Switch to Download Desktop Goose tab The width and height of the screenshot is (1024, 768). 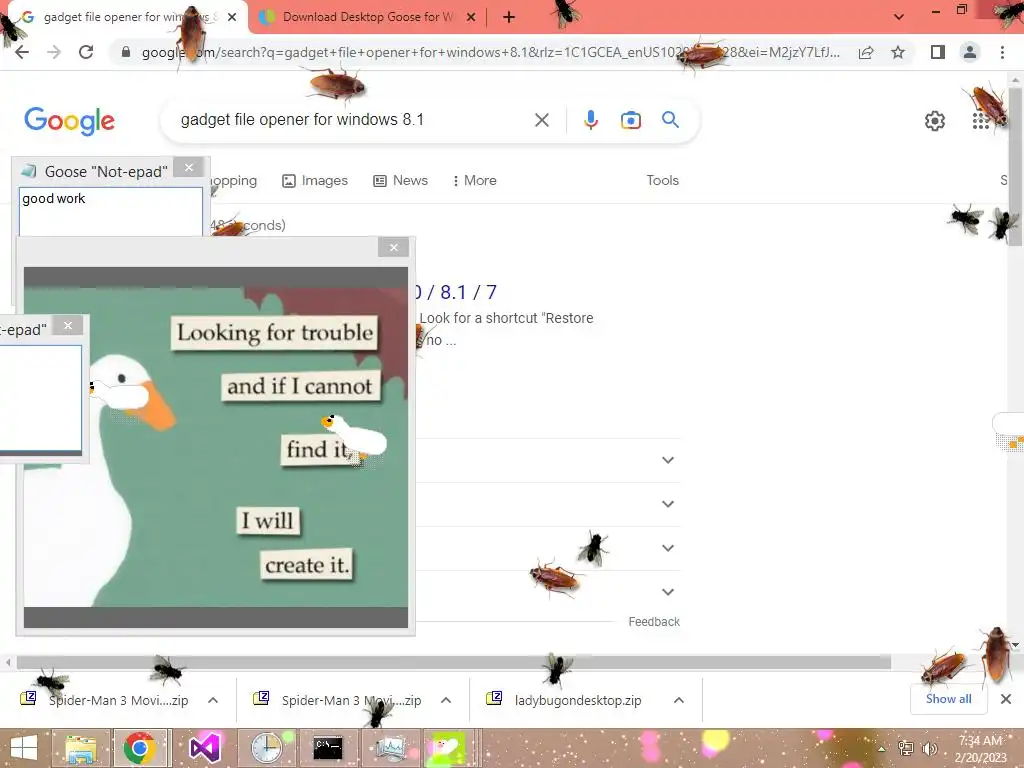pyautogui.click(x=367, y=17)
